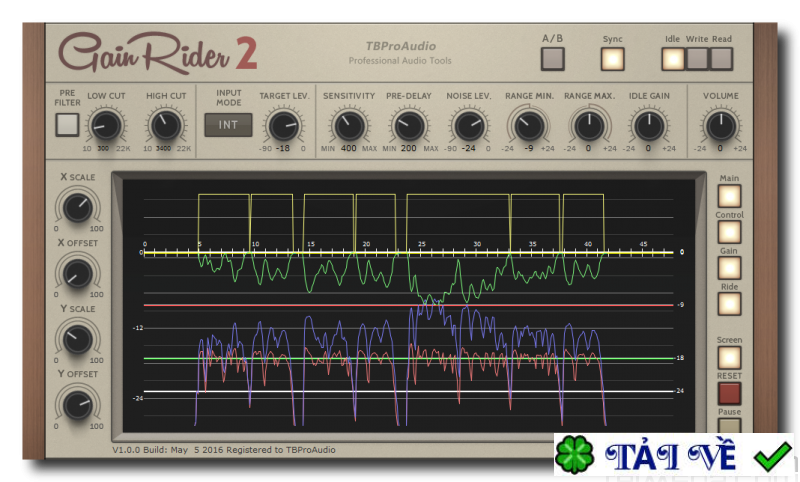The height and width of the screenshot is (482, 800).
Task: Toggle the Ride curve display button
Action: (x=730, y=304)
